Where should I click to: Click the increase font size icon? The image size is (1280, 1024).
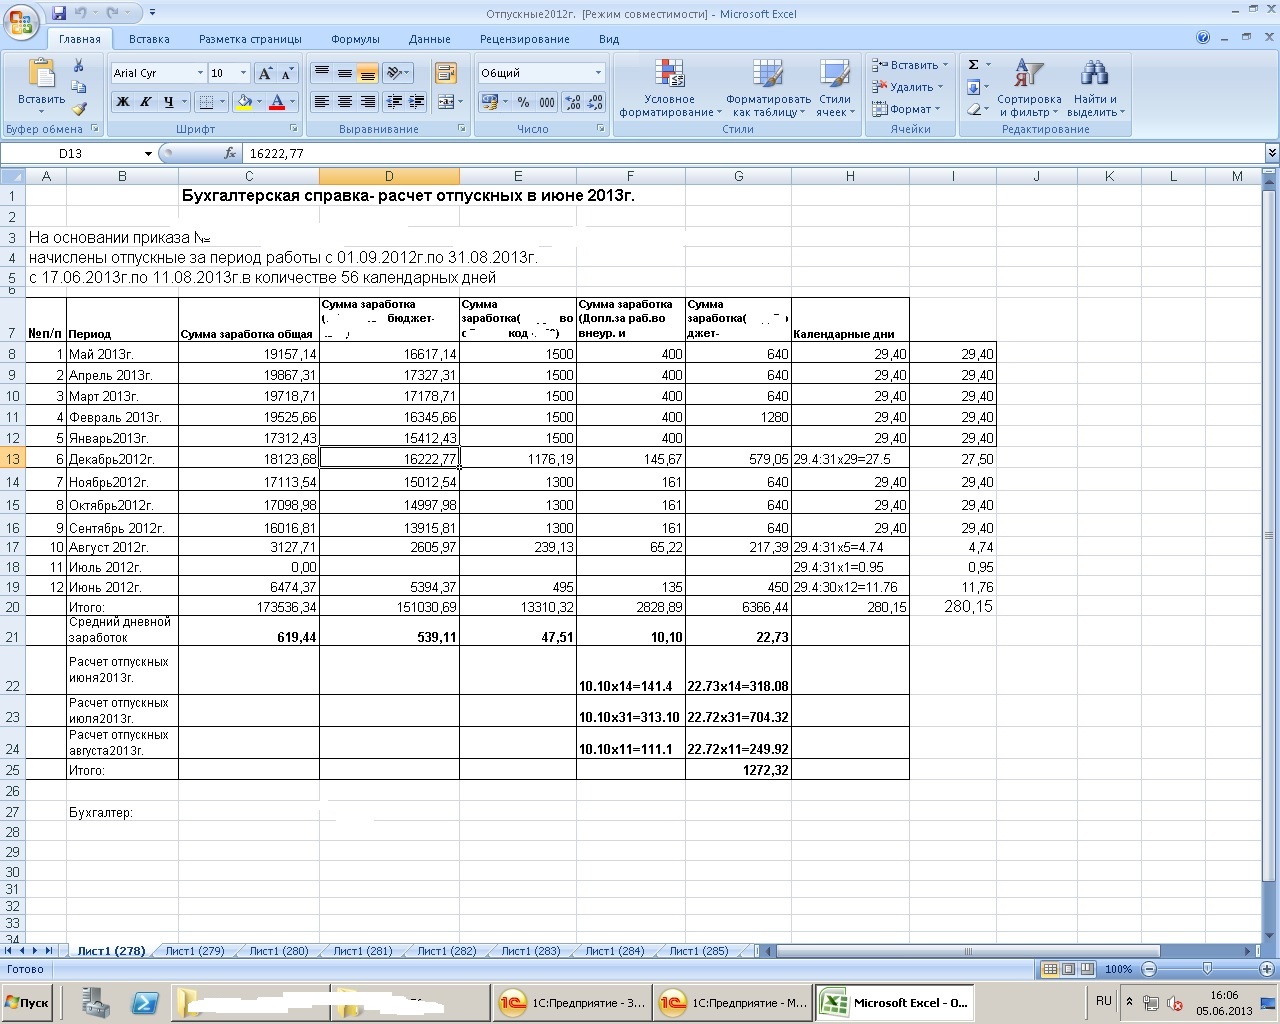pos(265,73)
